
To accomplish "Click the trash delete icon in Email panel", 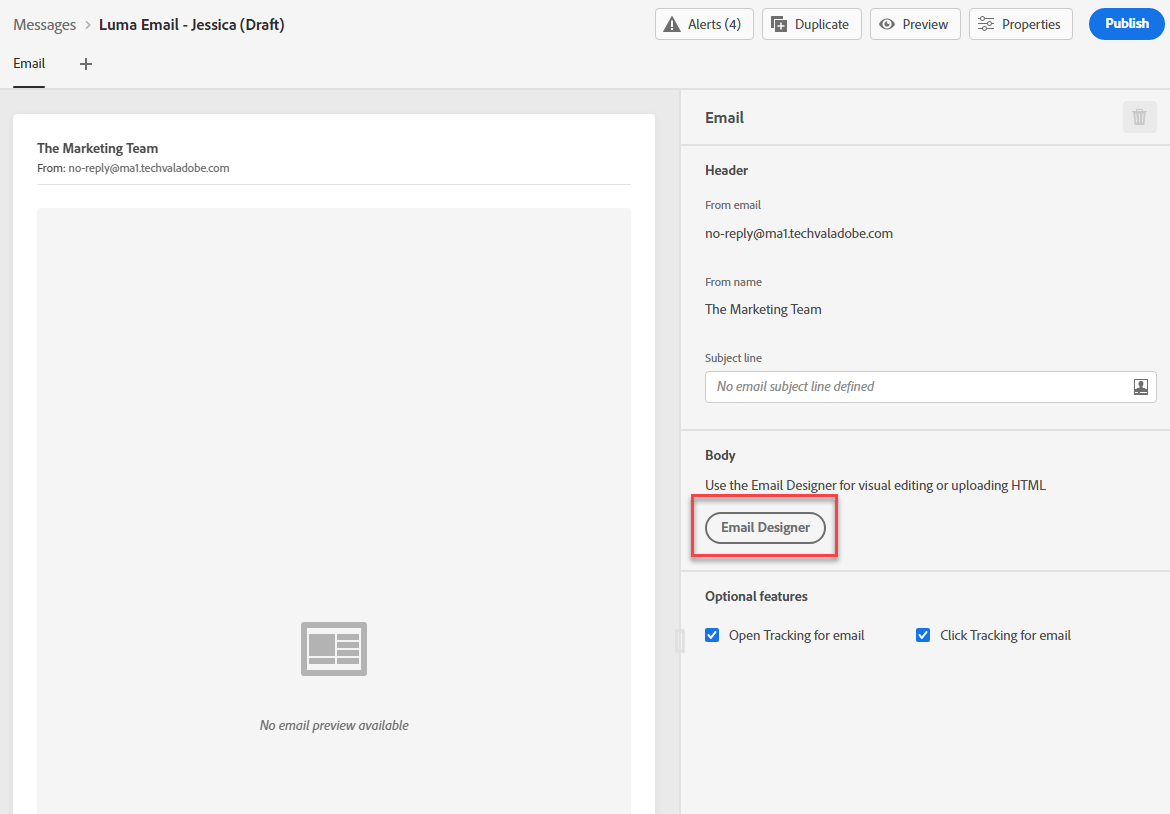I will pos(1139,117).
